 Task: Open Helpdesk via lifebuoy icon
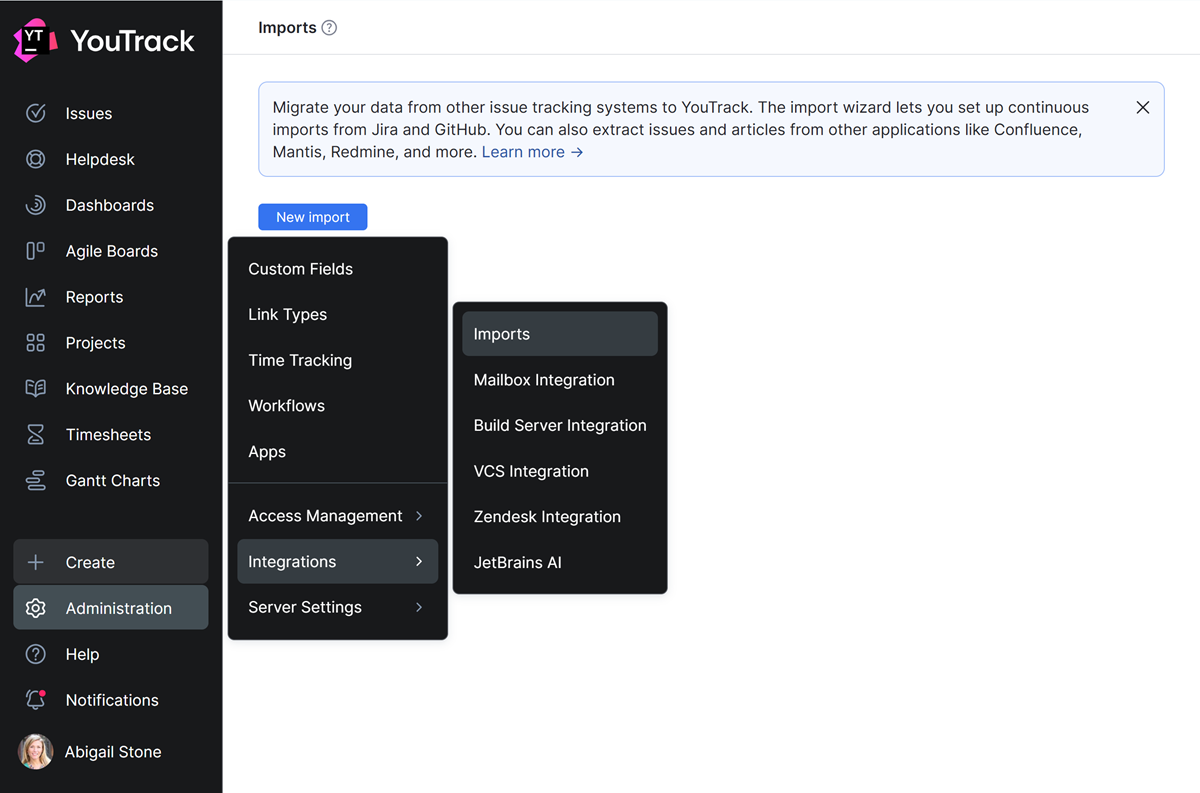click(x=36, y=159)
